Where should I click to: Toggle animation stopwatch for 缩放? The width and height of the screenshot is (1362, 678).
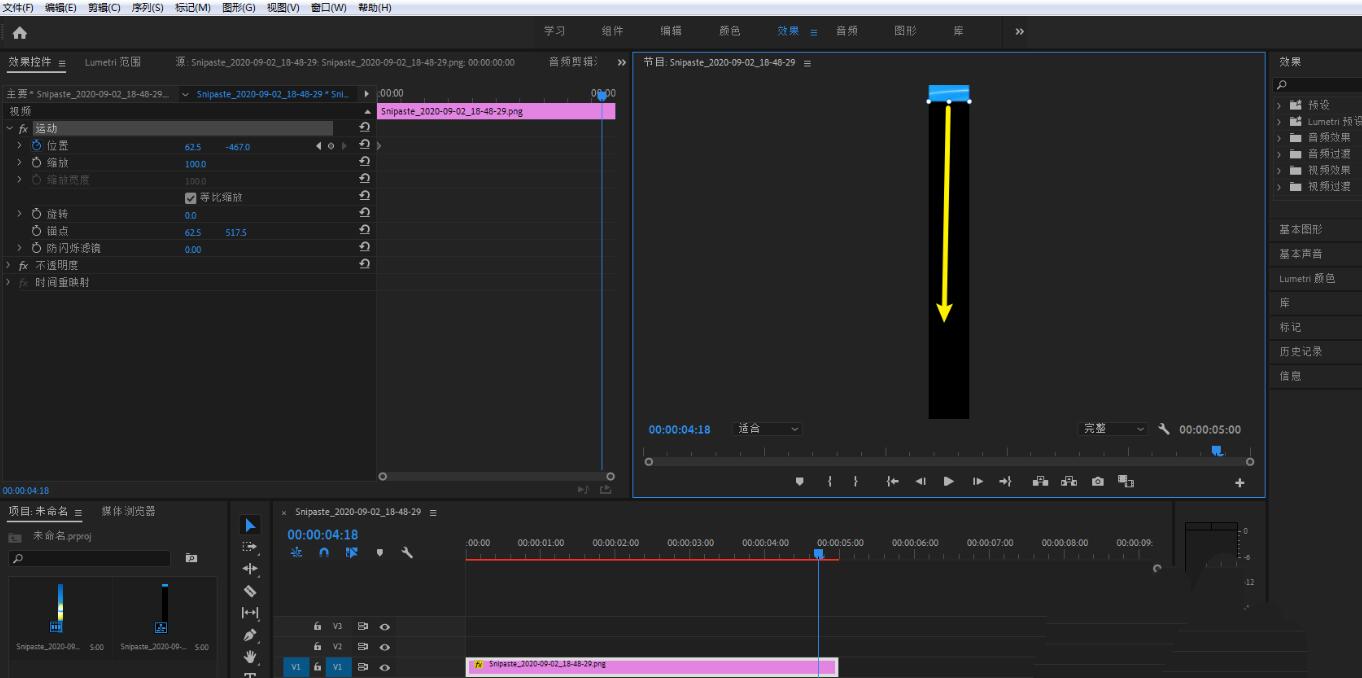tap(37, 162)
